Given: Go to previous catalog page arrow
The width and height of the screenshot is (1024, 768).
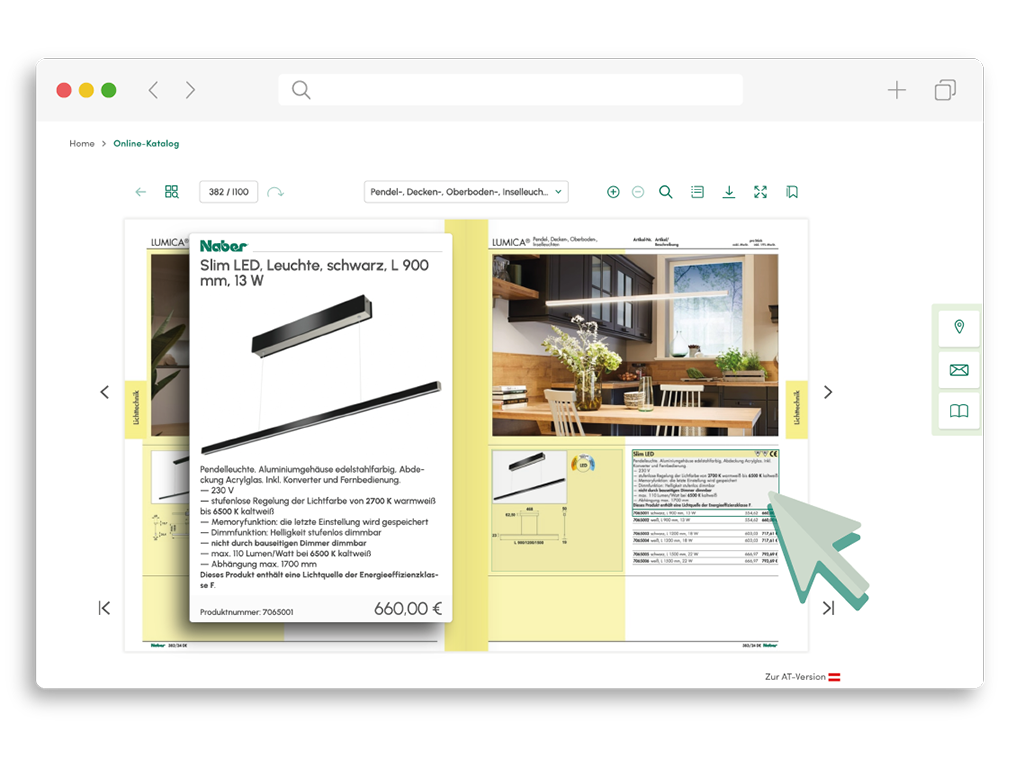Looking at the screenshot, I should pyautogui.click(x=105, y=392).
